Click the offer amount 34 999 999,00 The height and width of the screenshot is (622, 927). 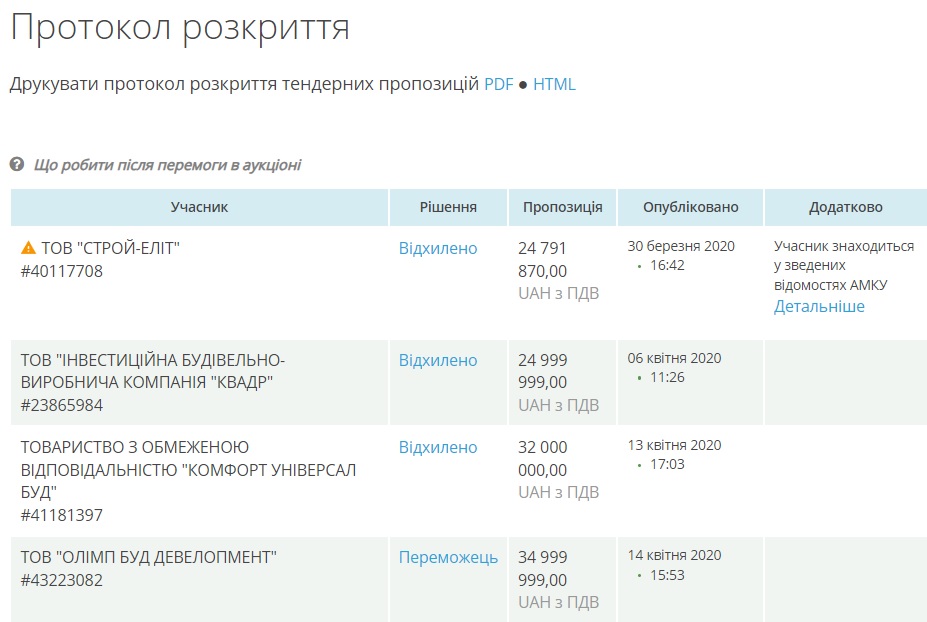pyautogui.click(x=543, y=568)
